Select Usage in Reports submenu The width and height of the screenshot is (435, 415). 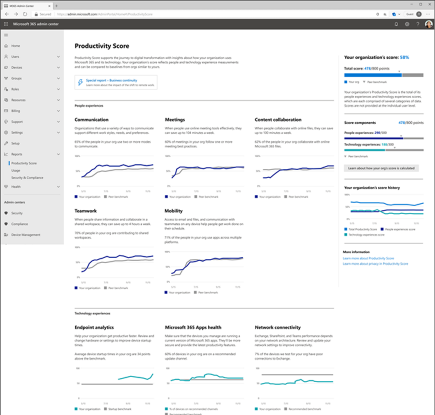[x=16, y=170]
